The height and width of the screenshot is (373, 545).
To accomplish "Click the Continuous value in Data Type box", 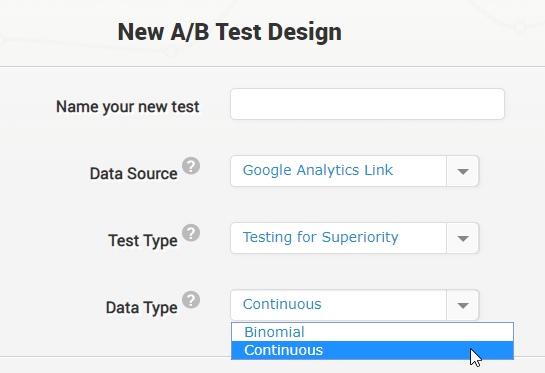I will (x=282, y=304).
